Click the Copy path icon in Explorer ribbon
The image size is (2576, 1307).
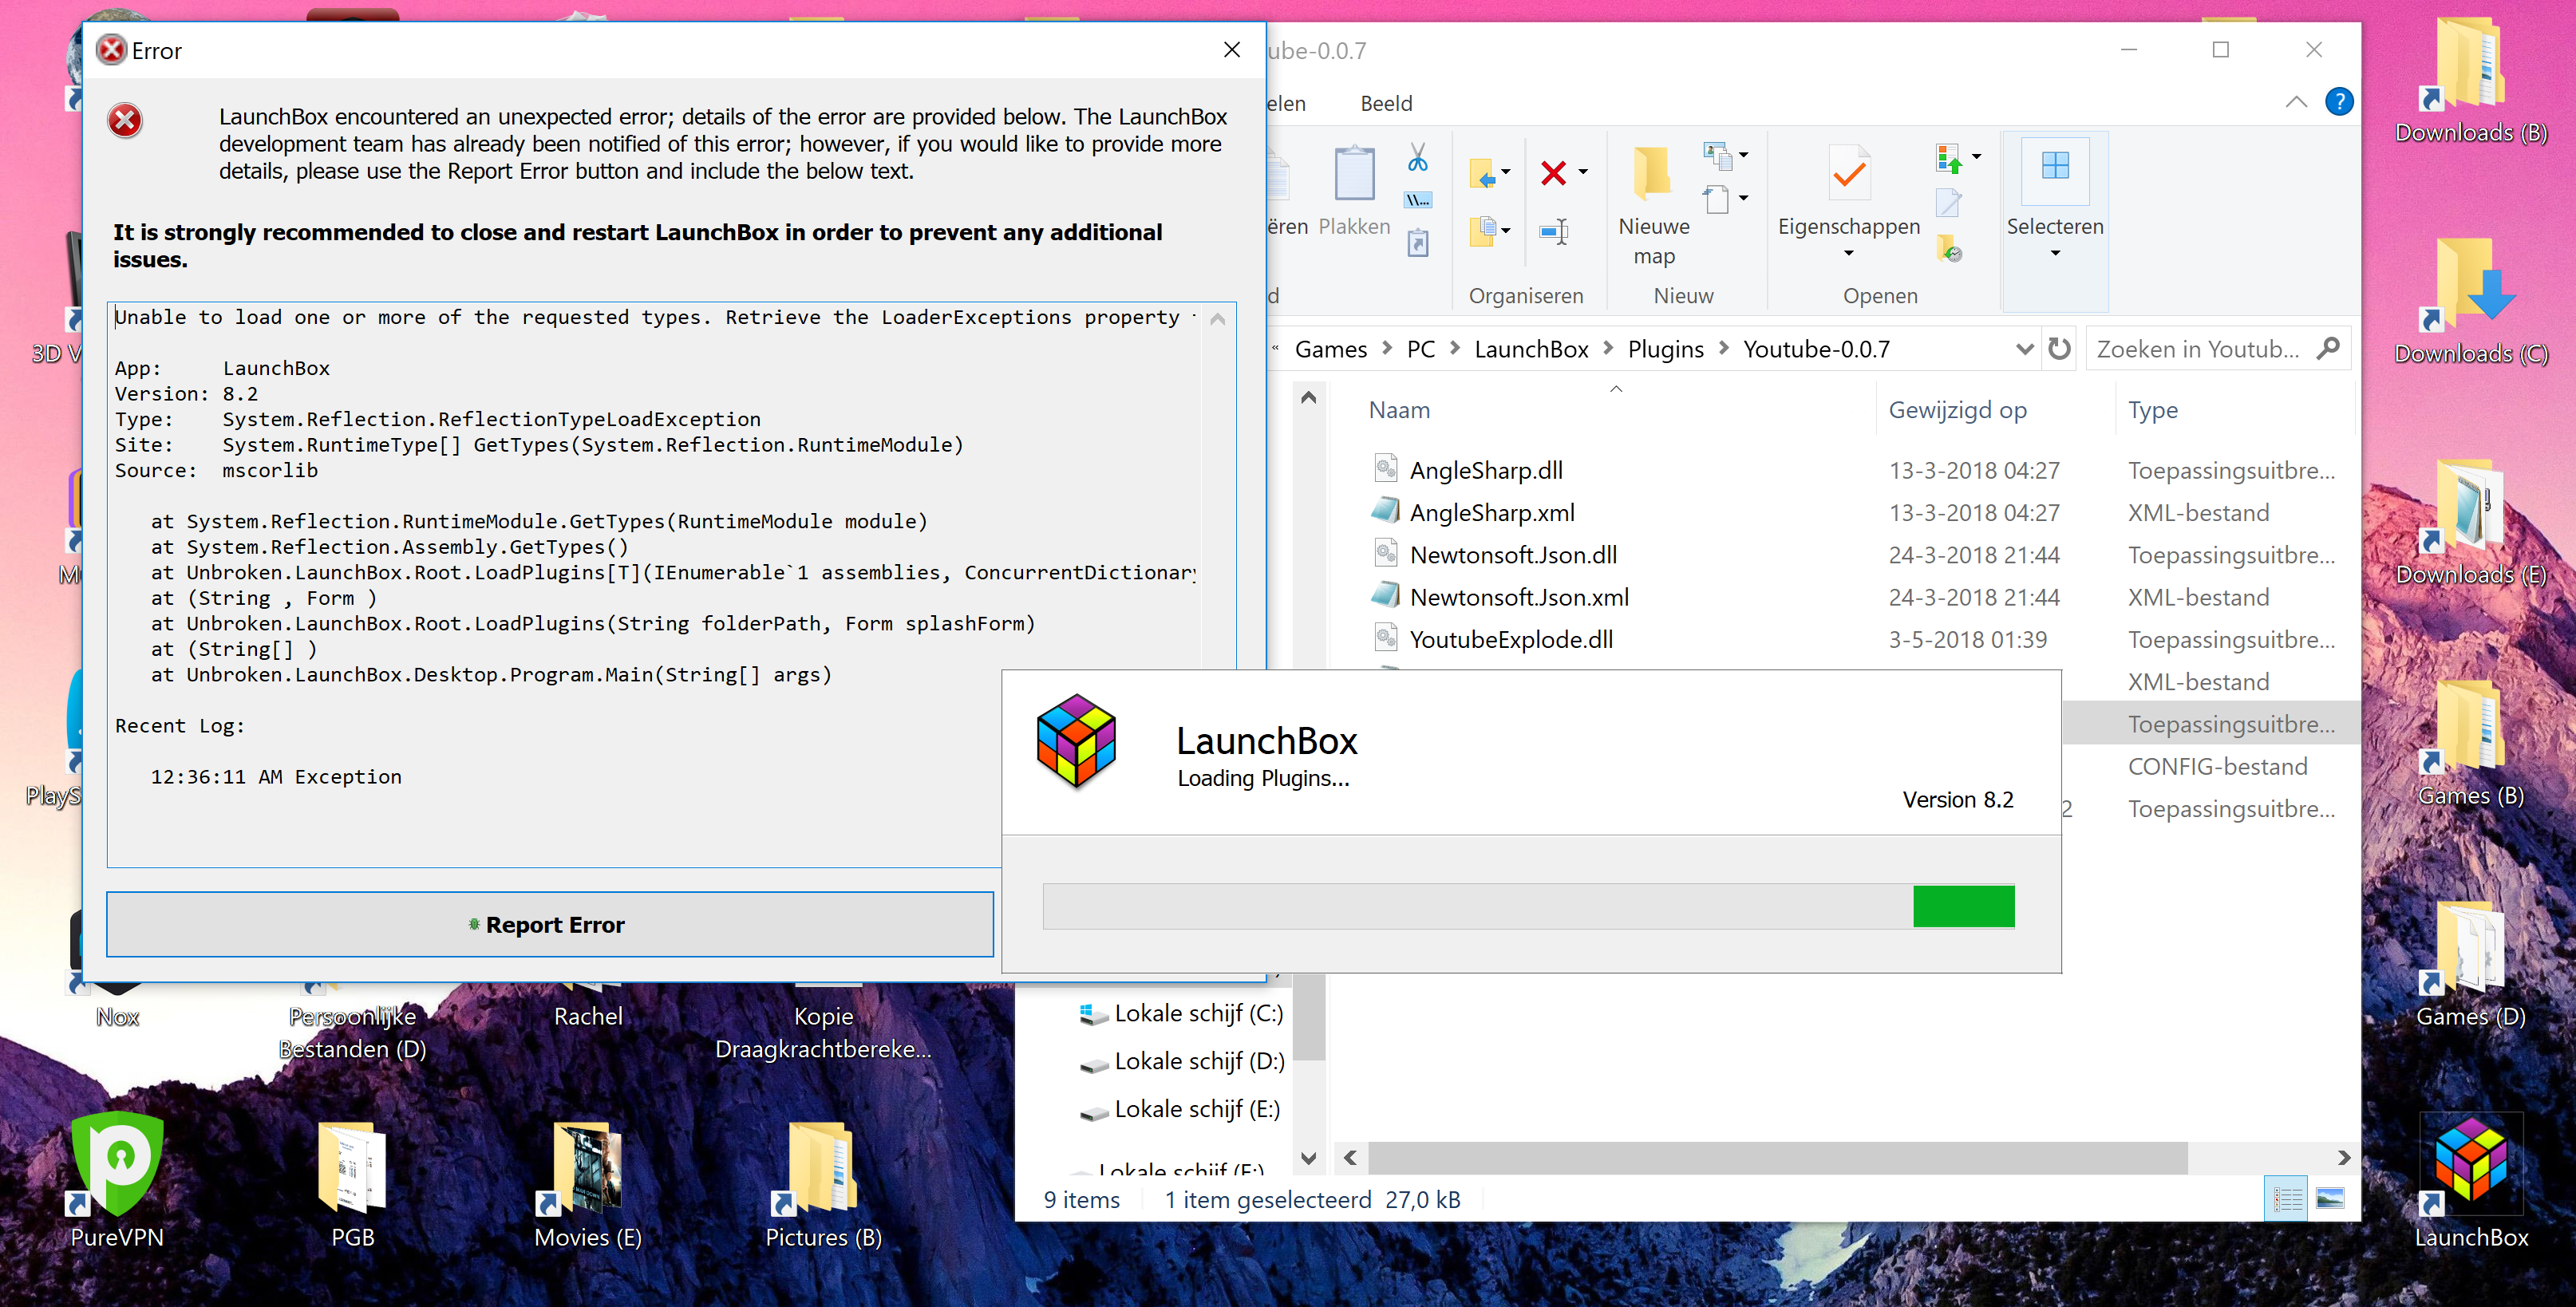[x=1417, y=200]
